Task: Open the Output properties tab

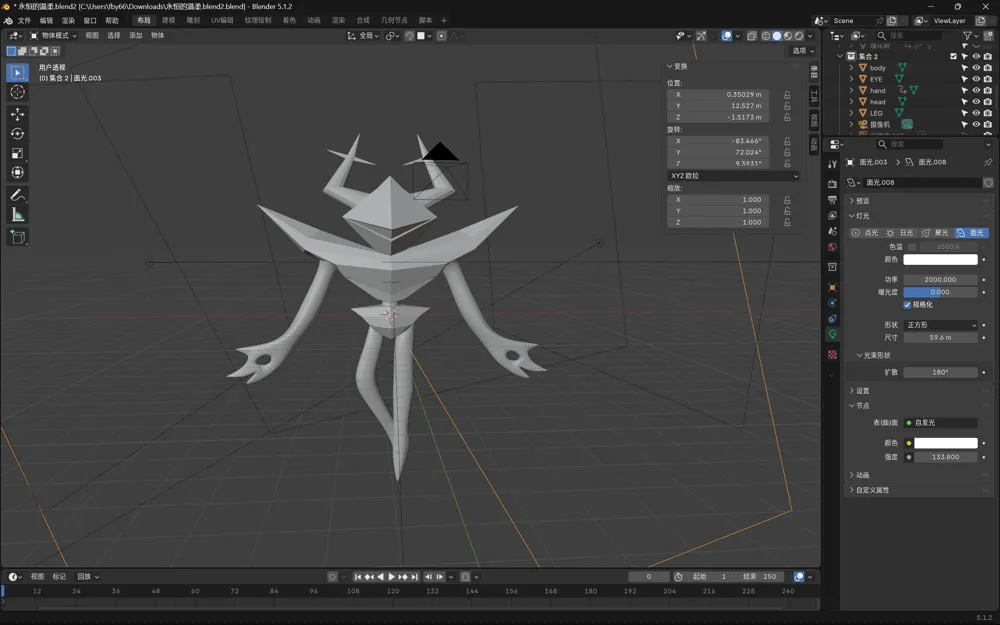Action: 832,200
